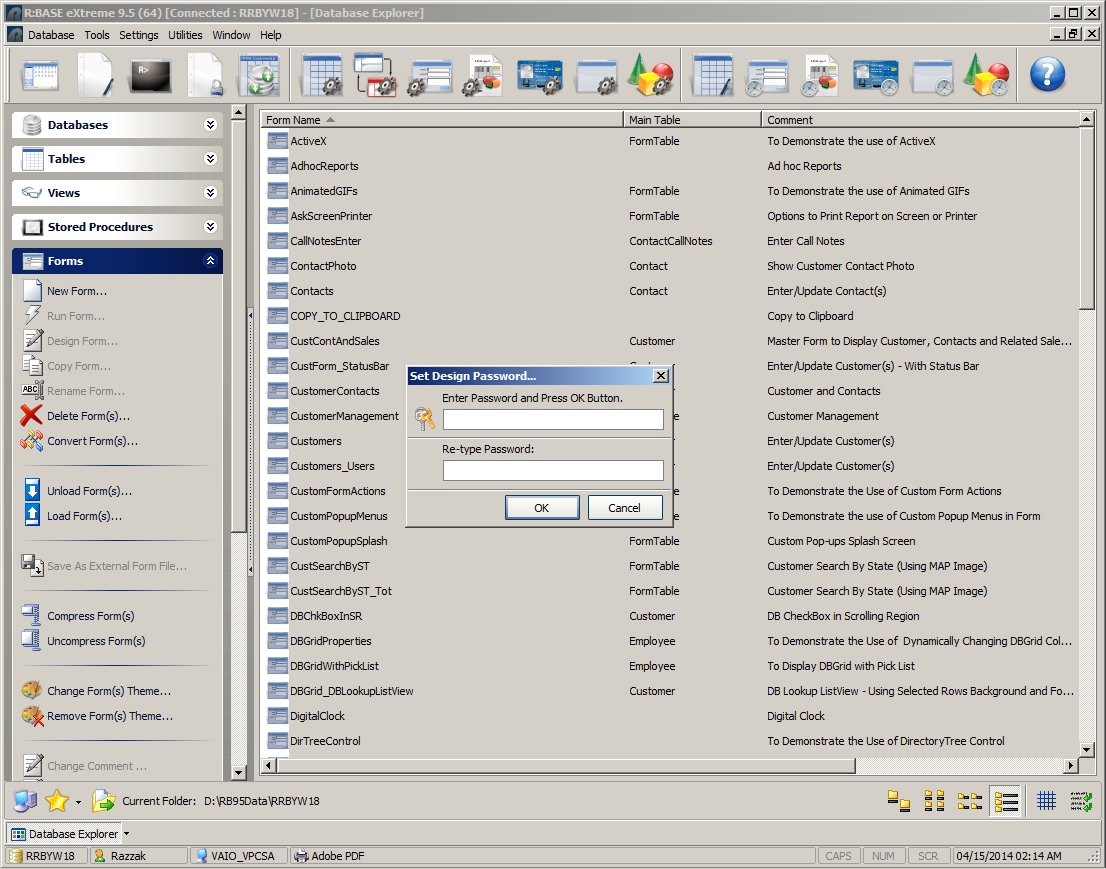The height and width of the screenshot is (869, 1106).
Task: Expand the Stored Procedures panel
Action: (x=210, y=227)
